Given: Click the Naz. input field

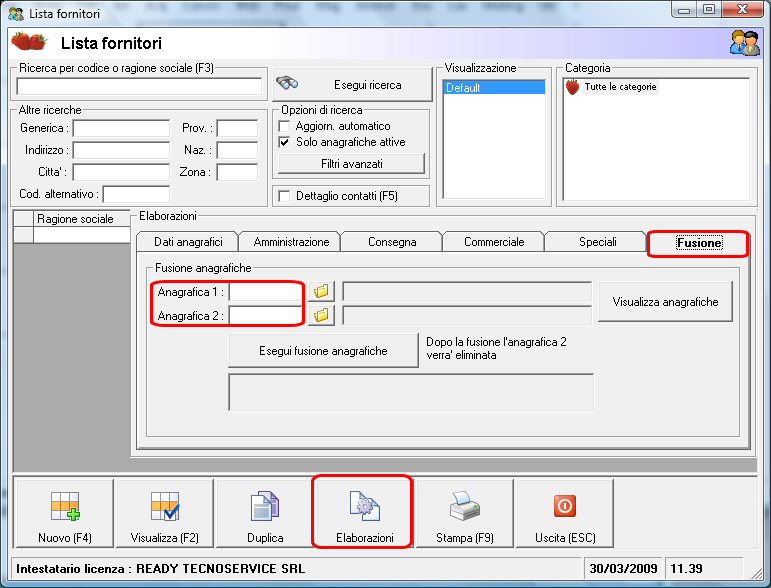Looking at the screenshot, I should [237, 150].
